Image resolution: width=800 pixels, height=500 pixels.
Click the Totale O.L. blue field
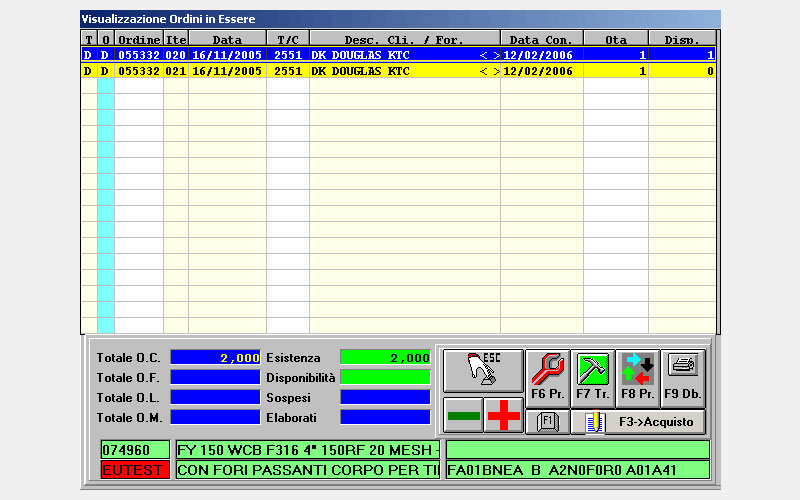point(215,397)
